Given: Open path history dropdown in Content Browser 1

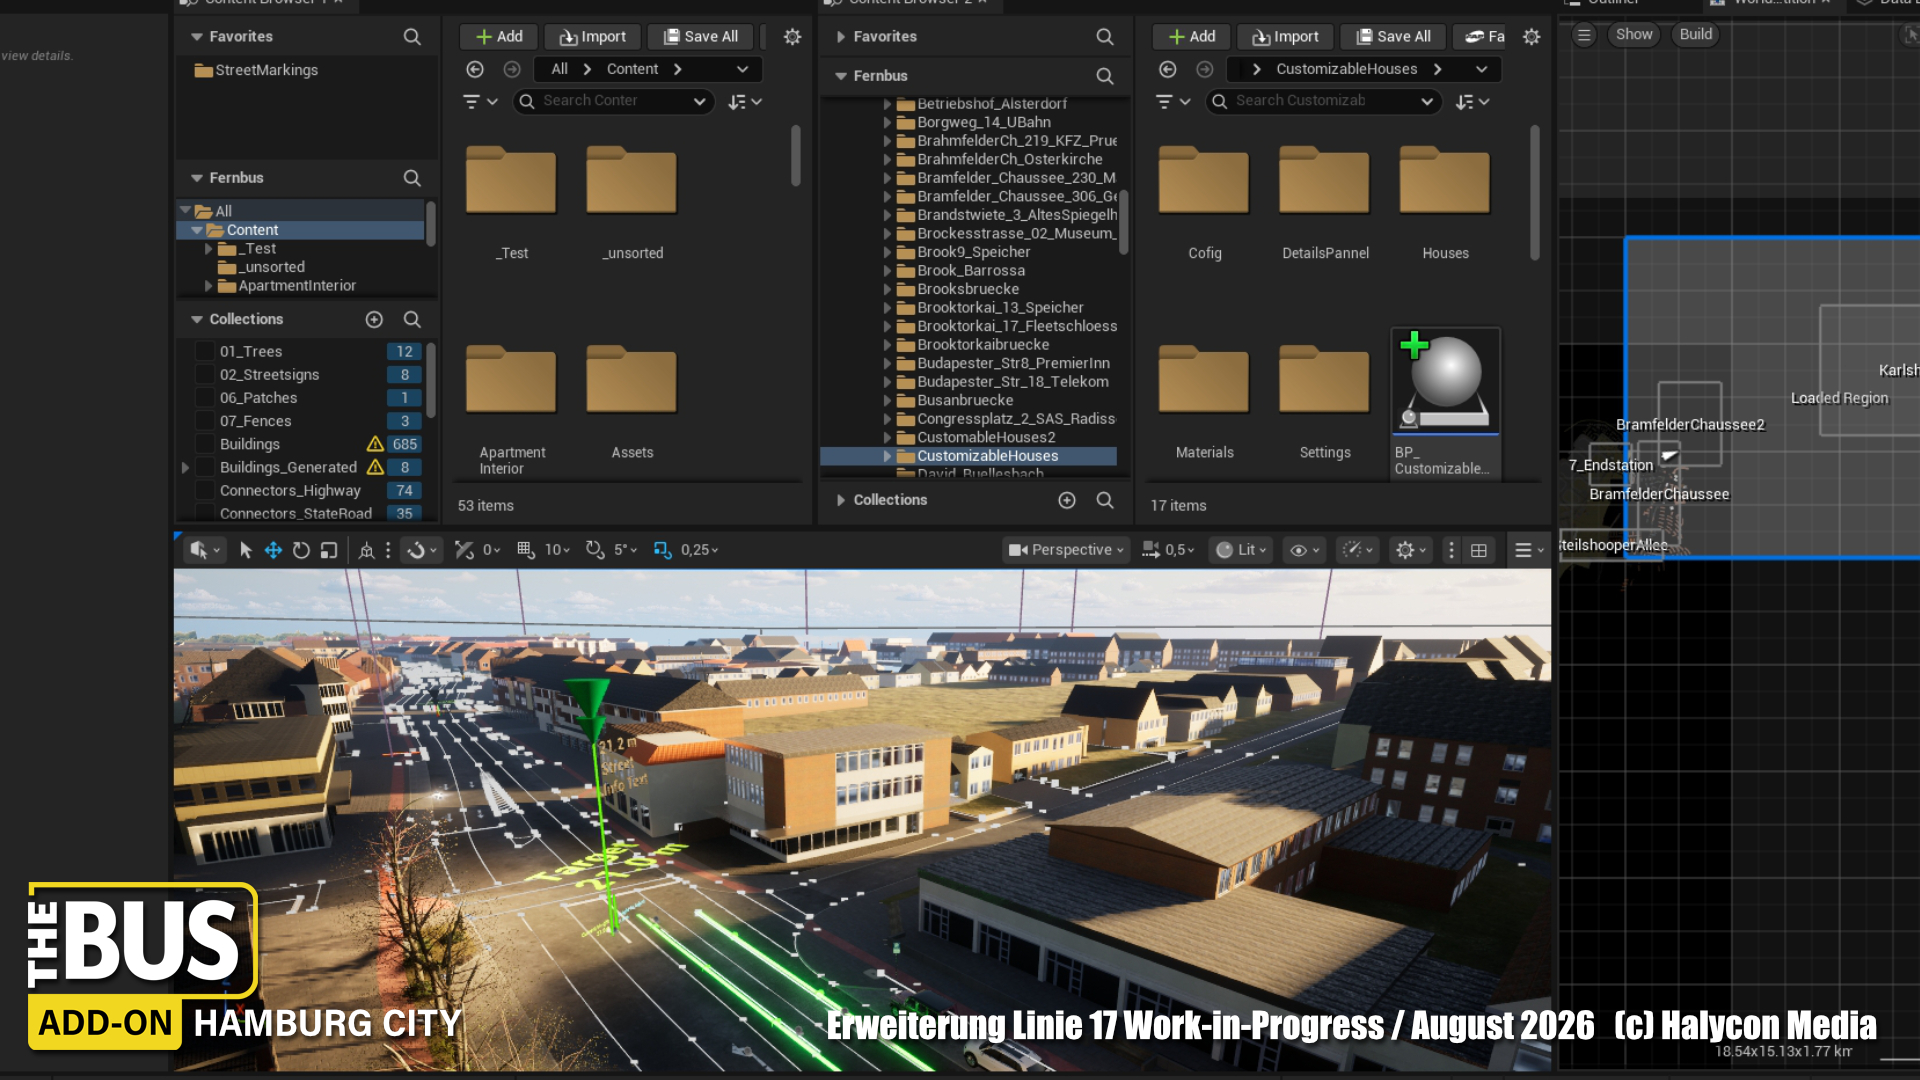Looking at the screenshot, I should tap(743, 69).
